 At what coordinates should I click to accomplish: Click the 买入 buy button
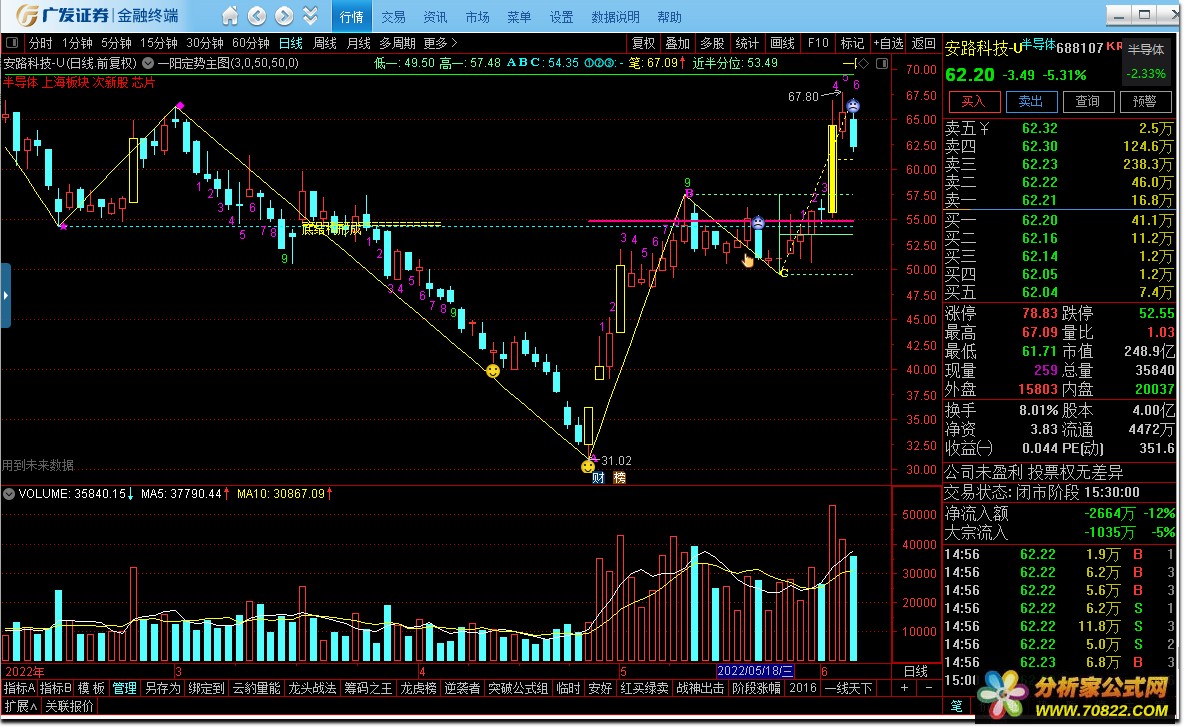tap(973, 101)
